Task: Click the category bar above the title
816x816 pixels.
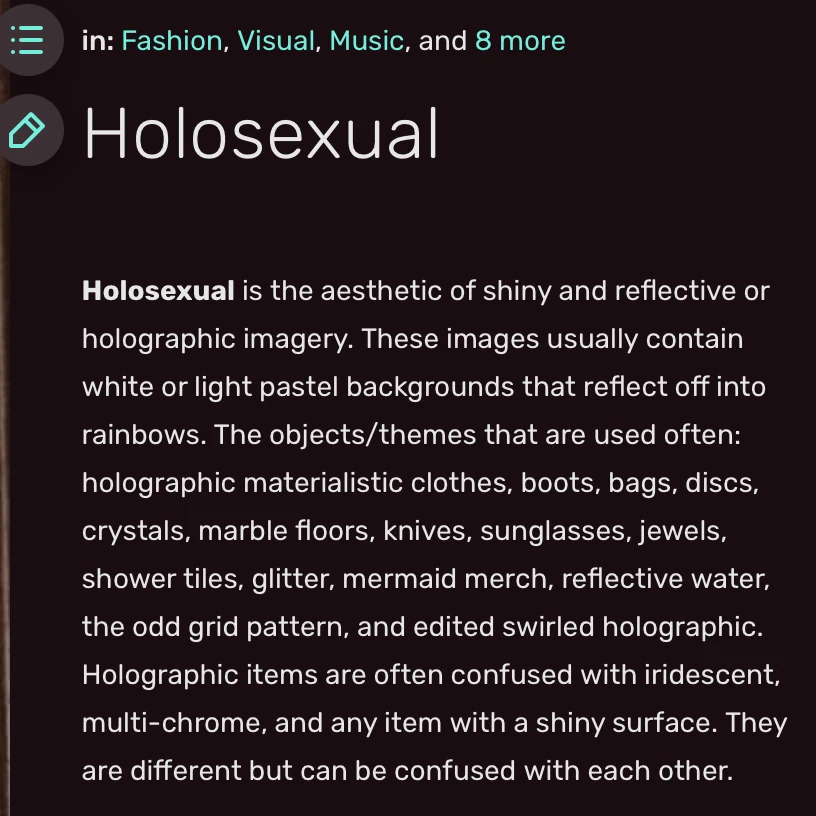Action: (x=300, y=41)
